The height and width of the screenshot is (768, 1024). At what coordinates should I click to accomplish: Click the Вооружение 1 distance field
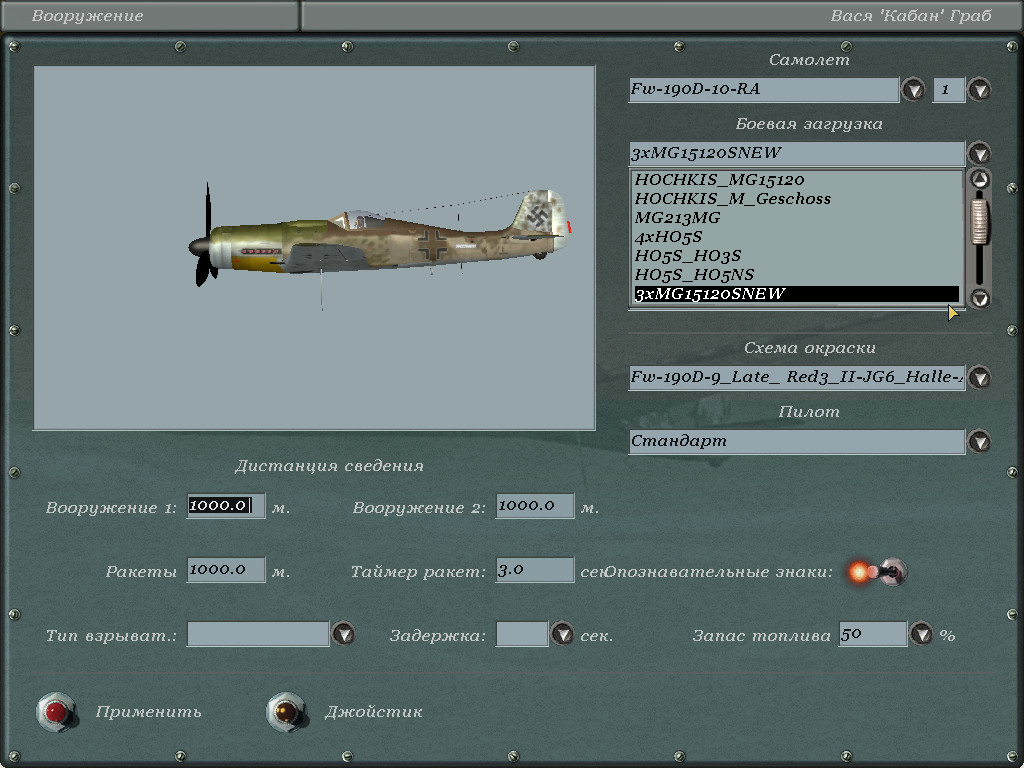pyautogui.click(x=226, y=505)
